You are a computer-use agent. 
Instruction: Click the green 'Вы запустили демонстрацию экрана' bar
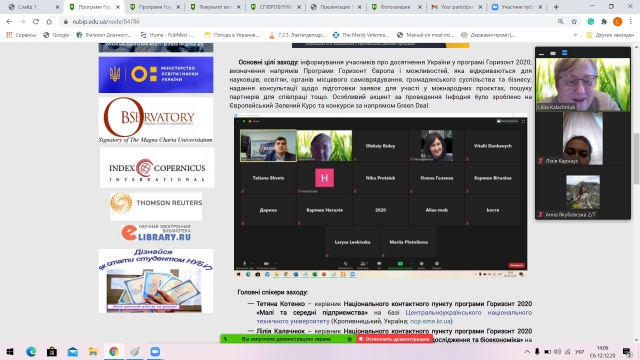(288, 339)
